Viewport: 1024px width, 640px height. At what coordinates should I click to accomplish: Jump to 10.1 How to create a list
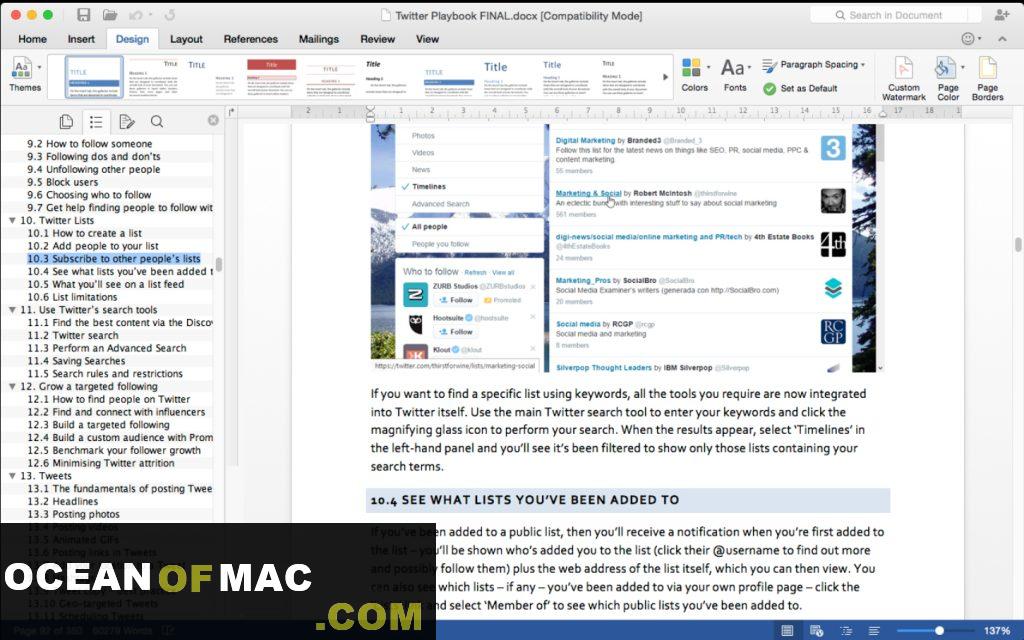[x=84, y=233]
